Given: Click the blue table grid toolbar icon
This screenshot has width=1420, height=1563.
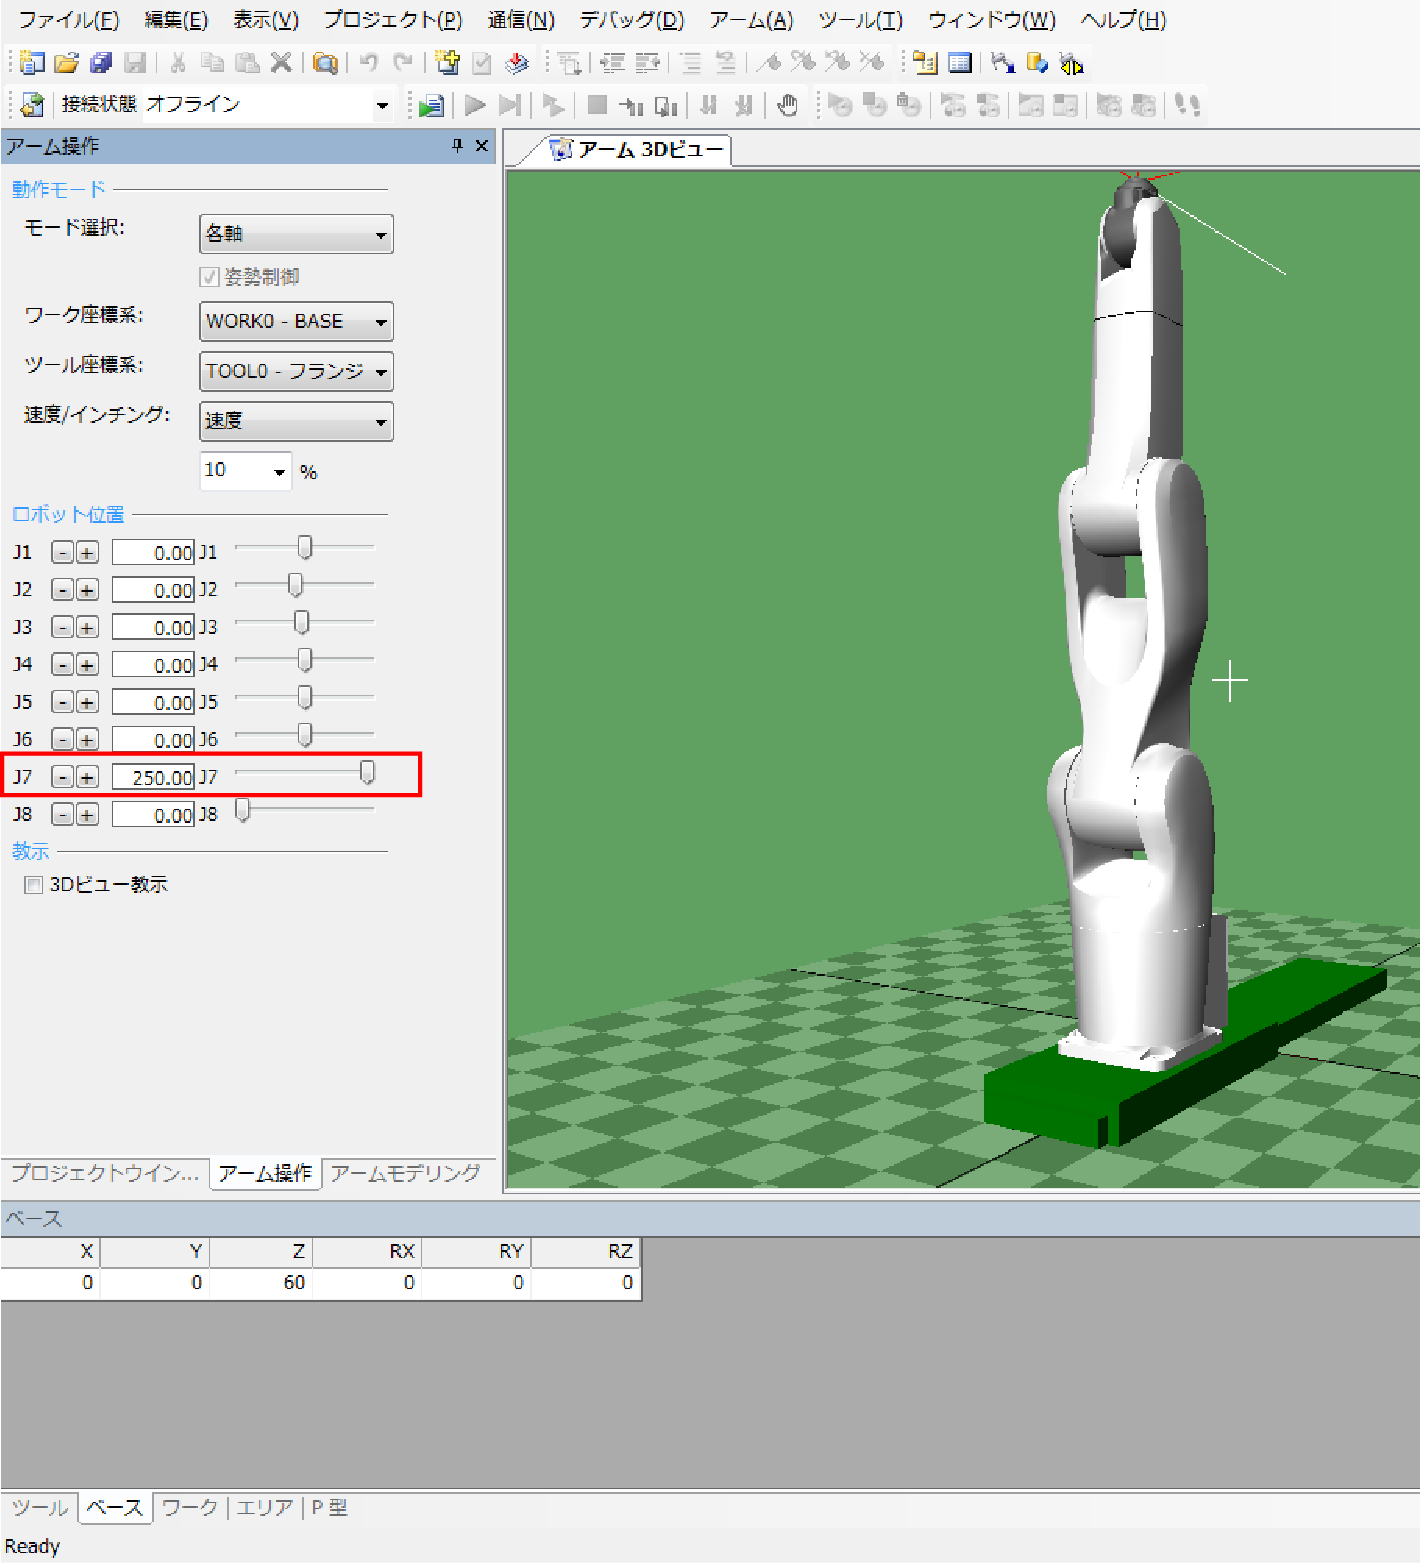Looking at the screenshot, I should click(x=960, y=63).
